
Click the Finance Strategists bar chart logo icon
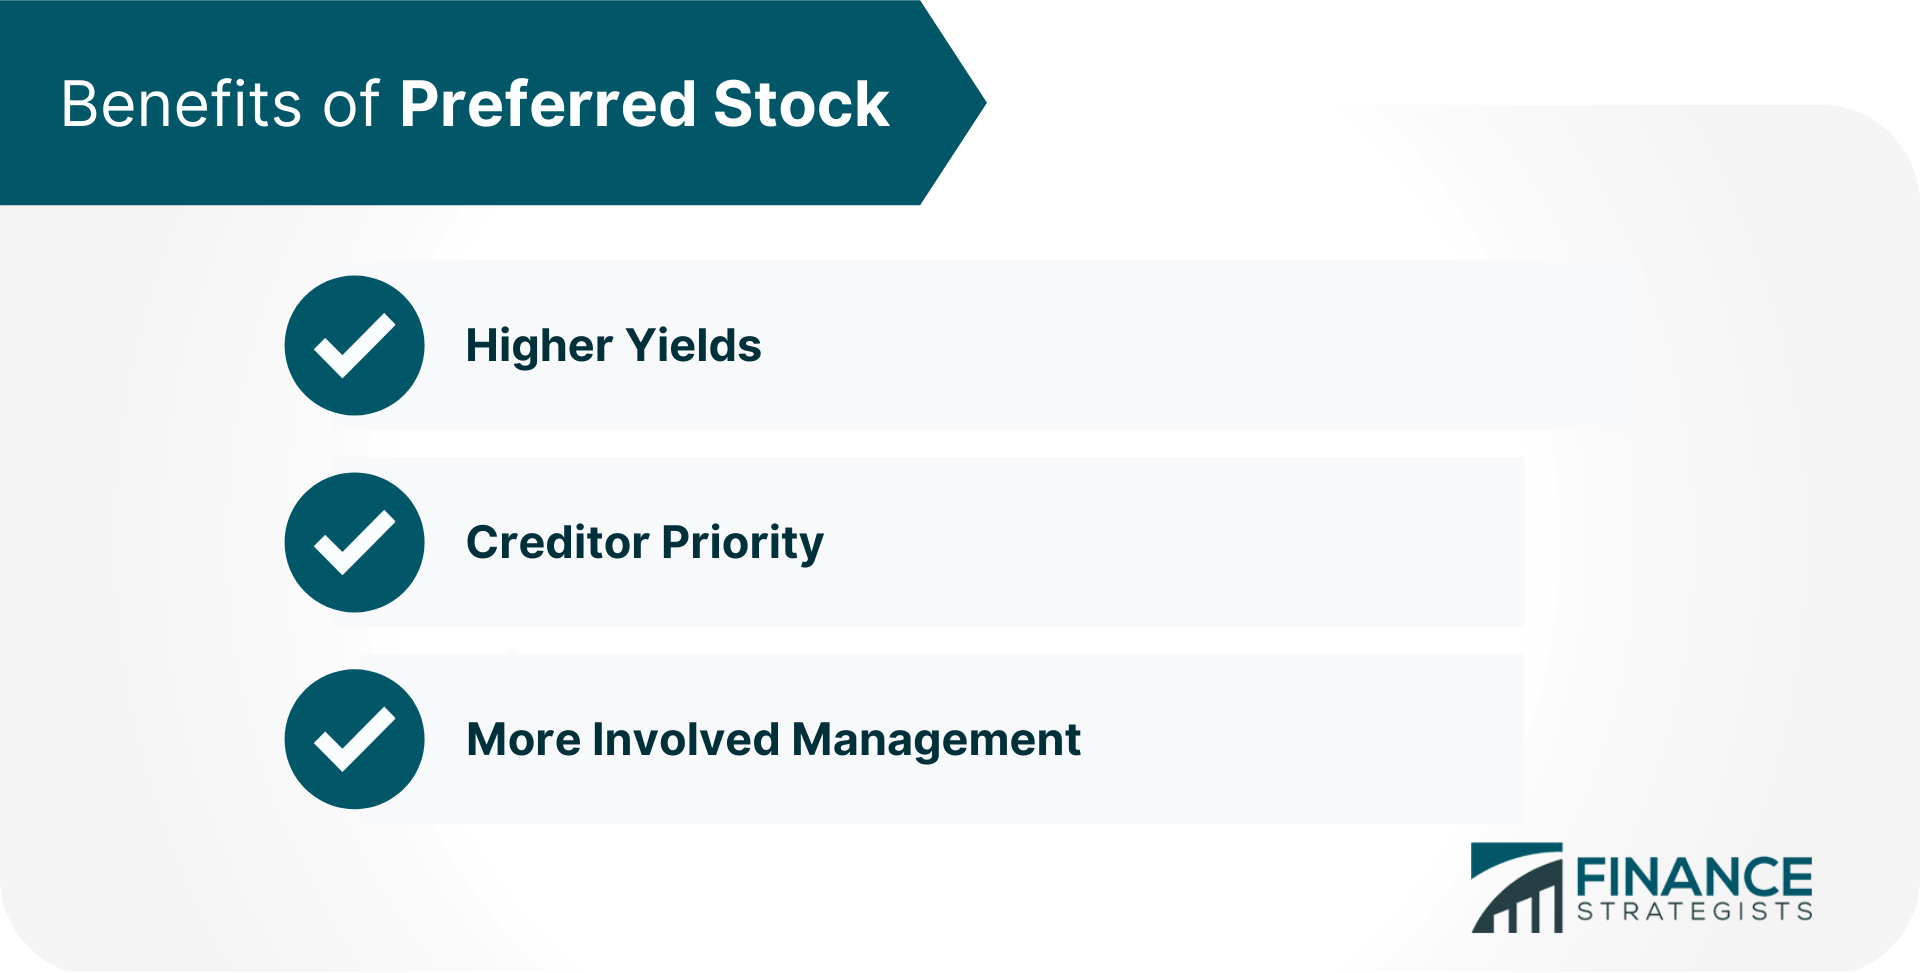[1516, 888]
